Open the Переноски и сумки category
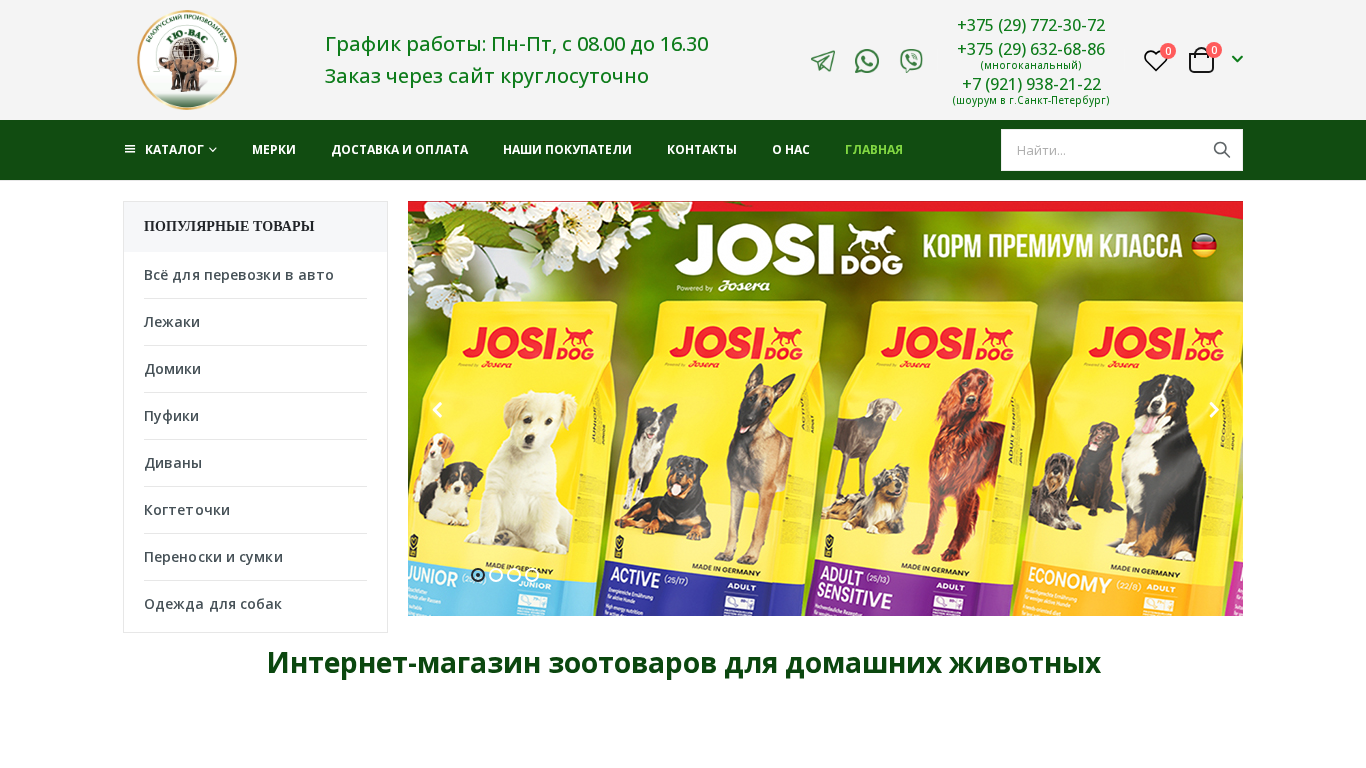The width and height of the screenshot is (1366, 768). [x=214, y=557]
